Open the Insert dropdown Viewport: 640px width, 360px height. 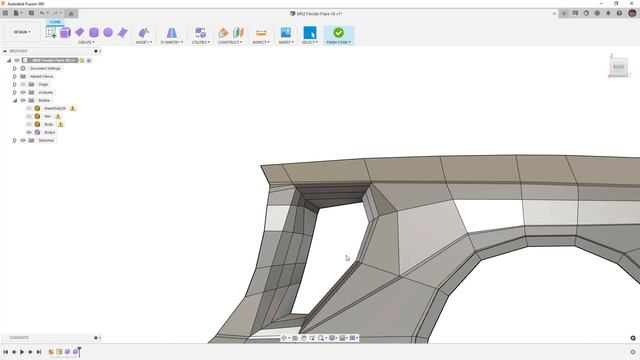[x=286, y=42]
